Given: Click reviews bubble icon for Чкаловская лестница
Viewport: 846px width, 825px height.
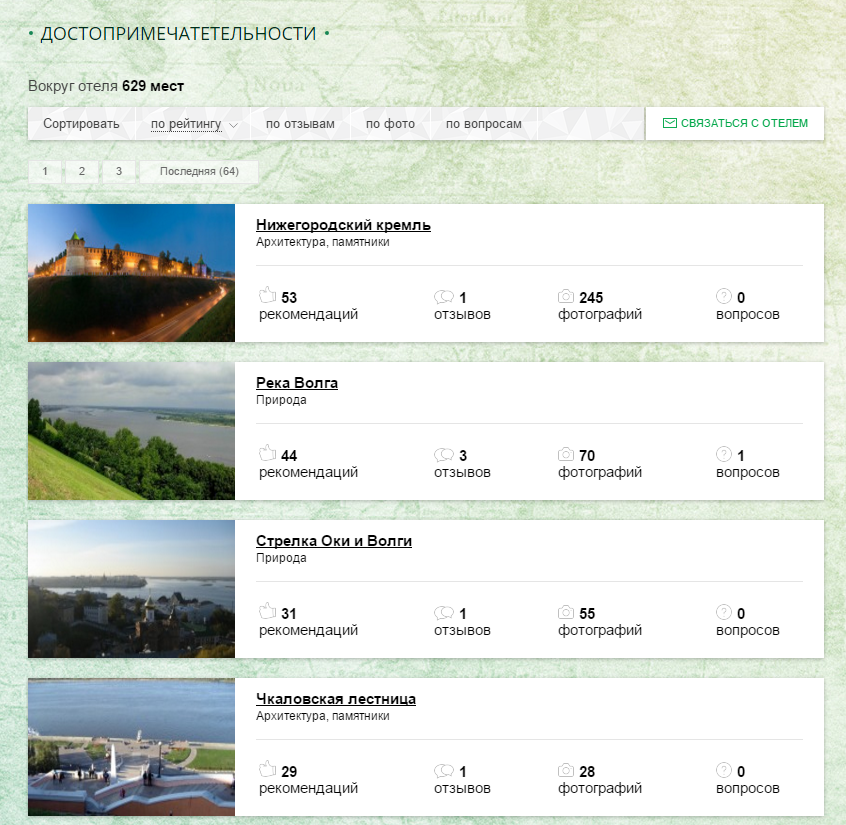Looking at the screenshot, I should coord(444,771).
